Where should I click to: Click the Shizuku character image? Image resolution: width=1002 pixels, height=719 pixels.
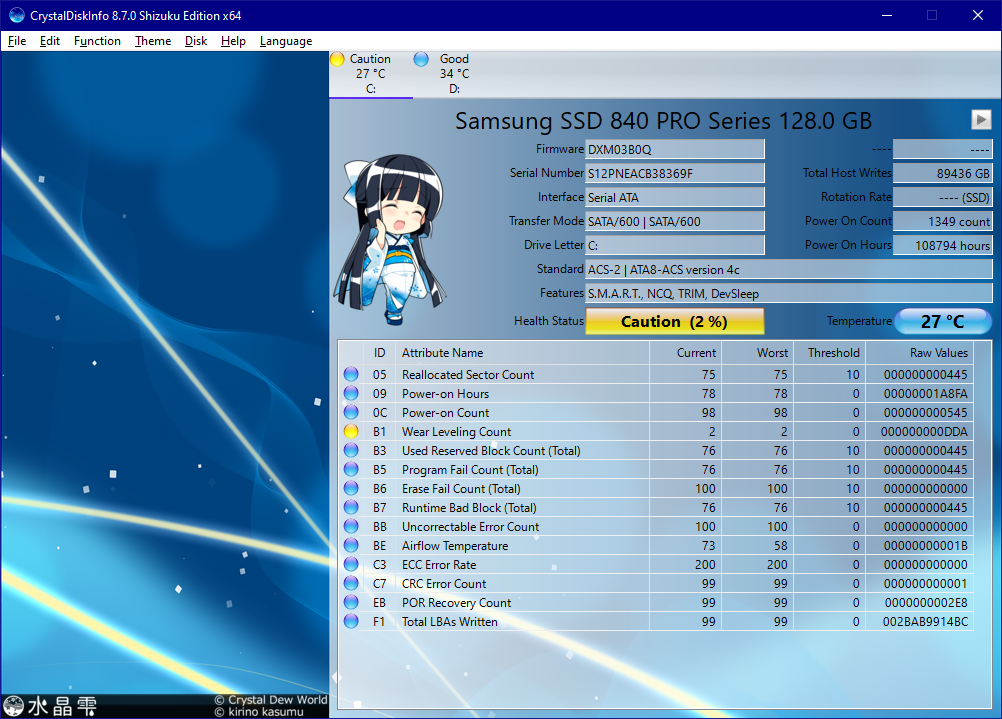point(390,239)
